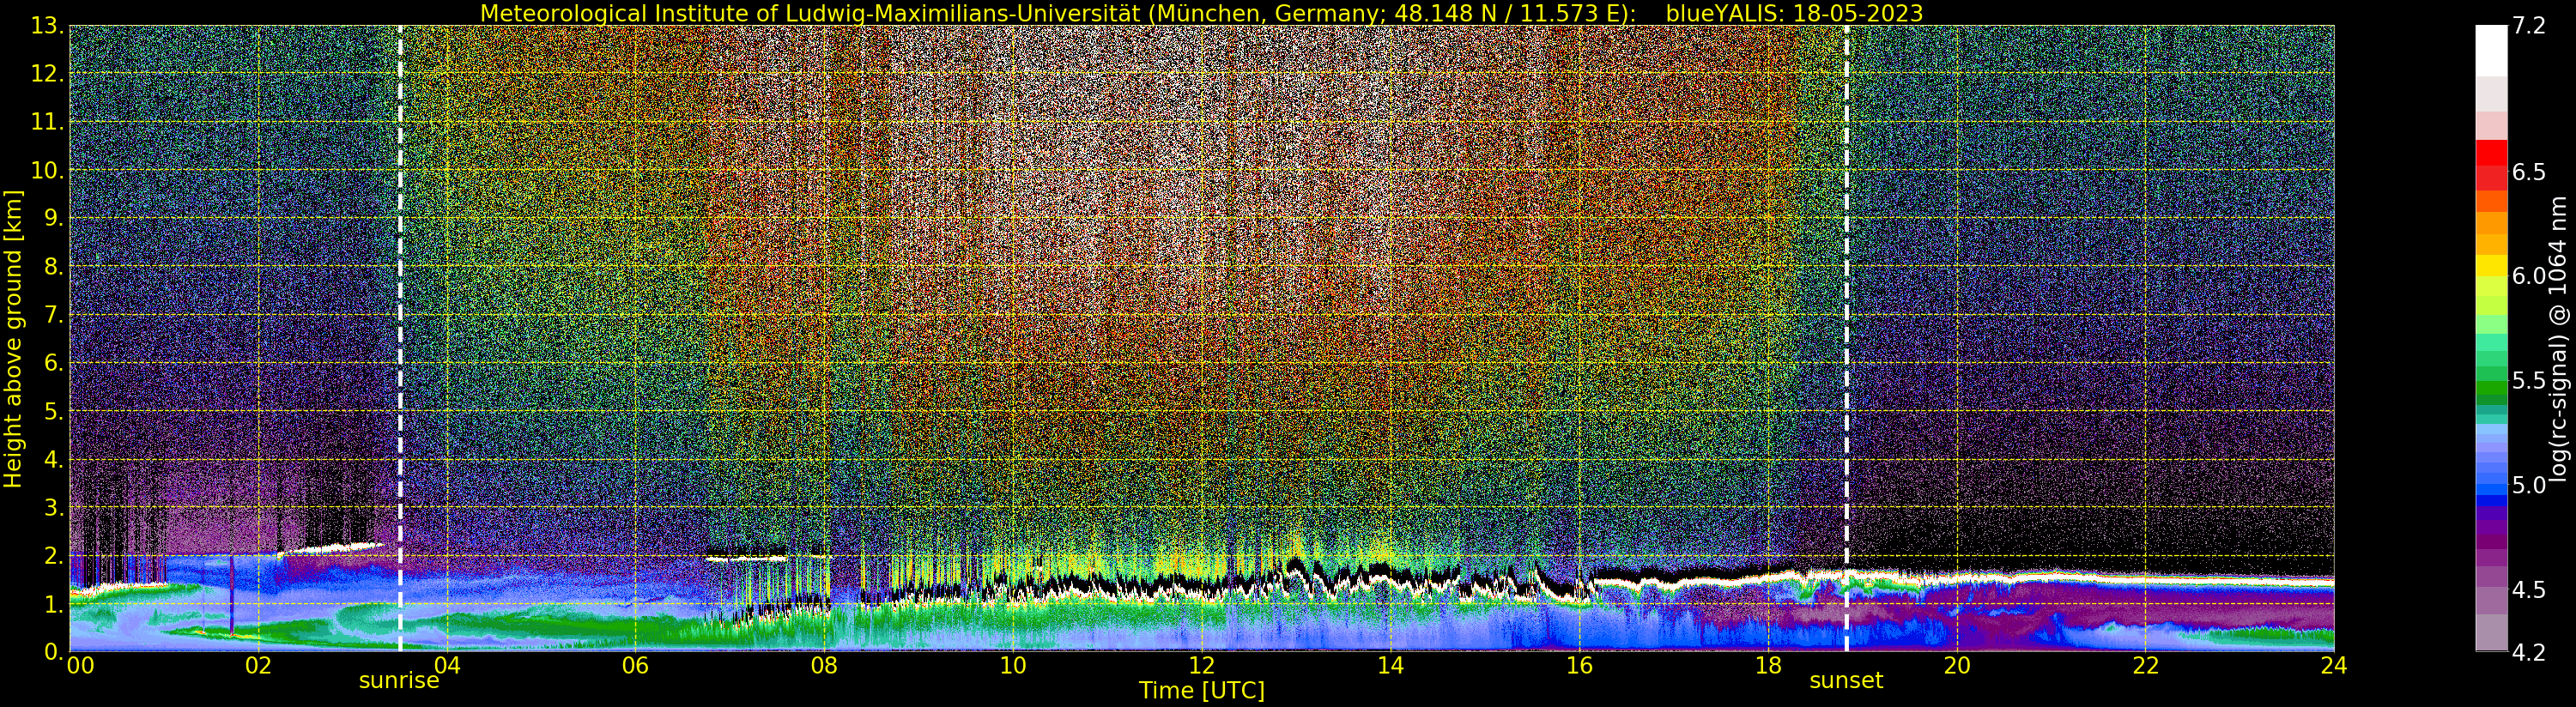Click the white dashed sunrise marker line
Screen dimensions: 2576x707
point(400,338)
